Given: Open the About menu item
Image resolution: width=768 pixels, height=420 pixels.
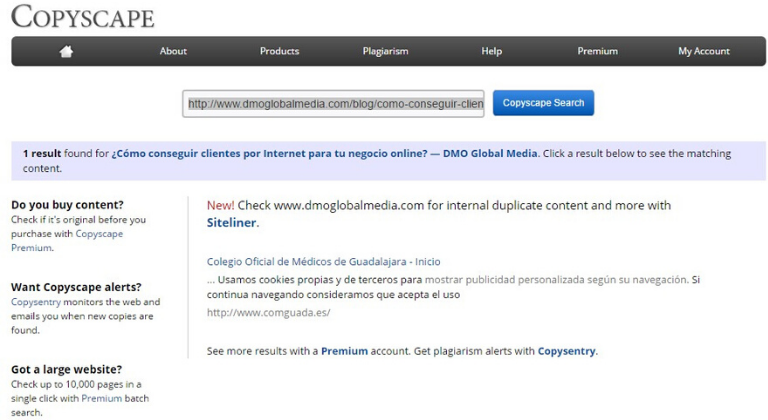Looking at the screenshot, I should 173,51.
